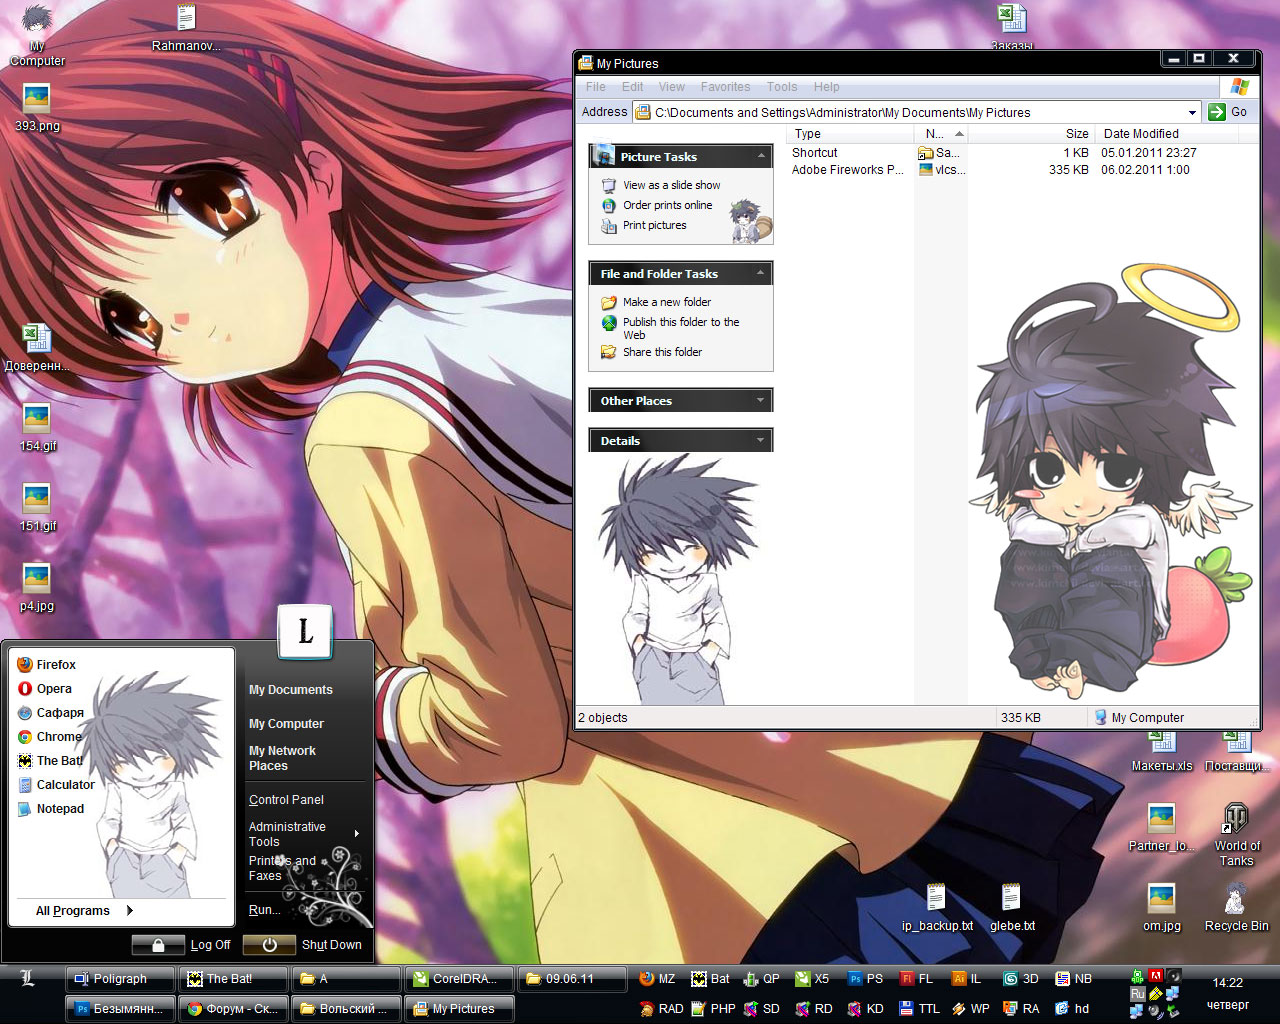This screenshot has height=1024, width=1280.
Task: Select the Rahmanov document desktop icon
Action: tap(186, 27)
